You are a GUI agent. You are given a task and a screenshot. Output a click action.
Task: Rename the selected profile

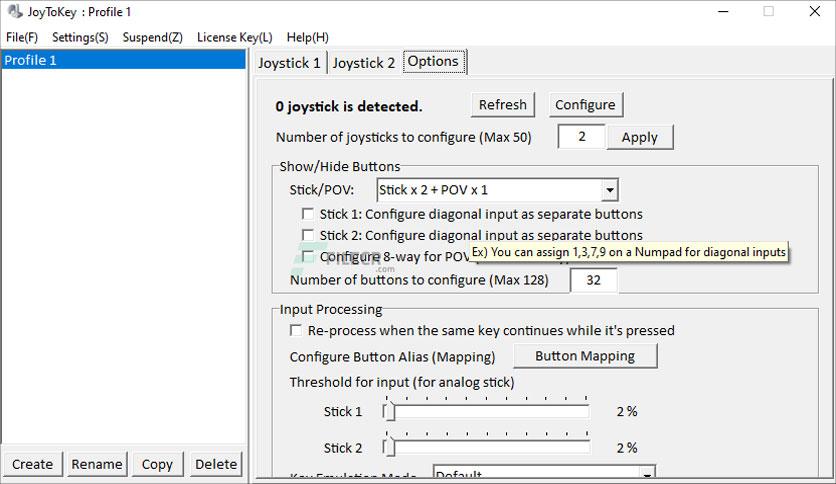pos(97,464)
